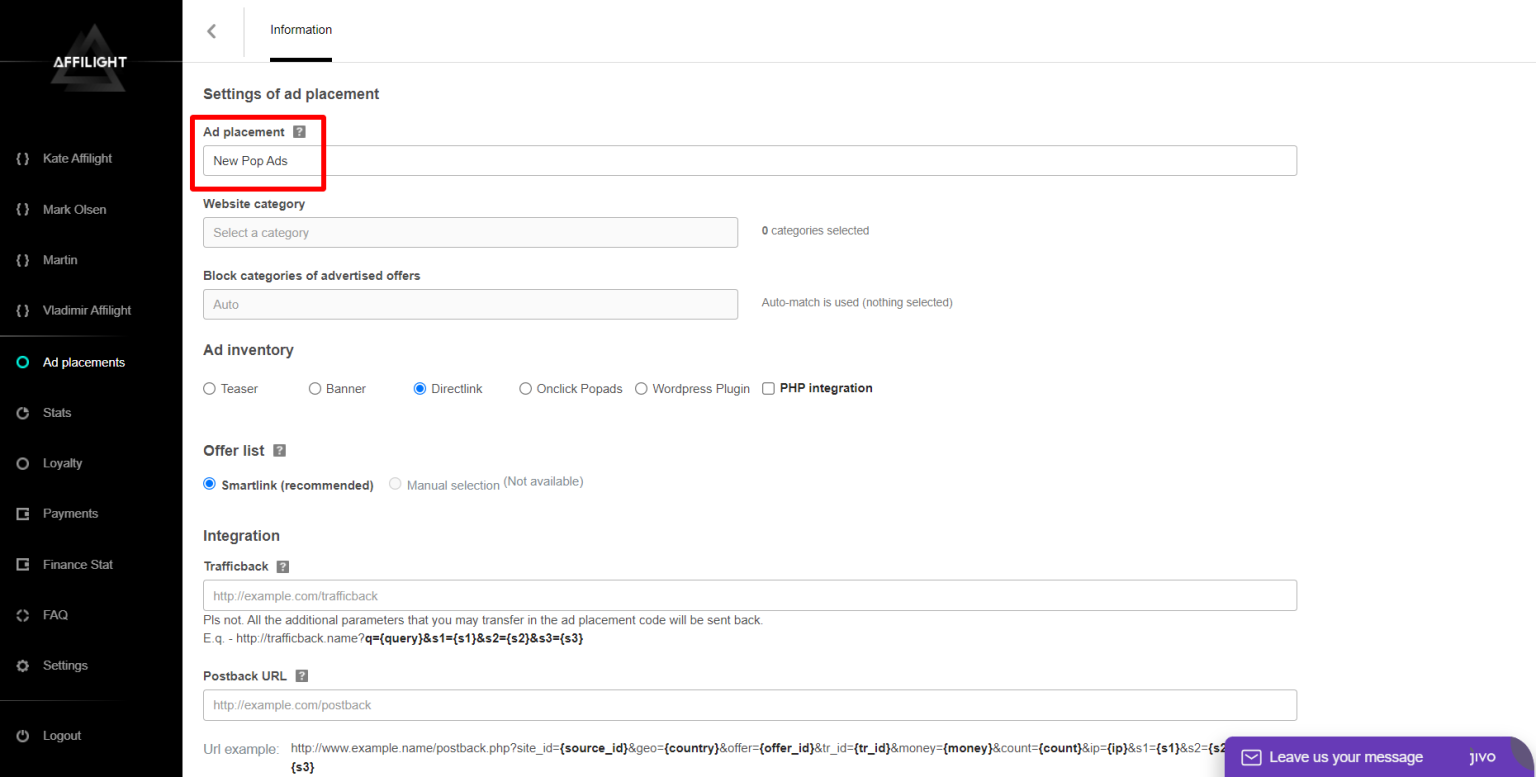Open Finance Stat via its sidebar icon

point(22,564)
